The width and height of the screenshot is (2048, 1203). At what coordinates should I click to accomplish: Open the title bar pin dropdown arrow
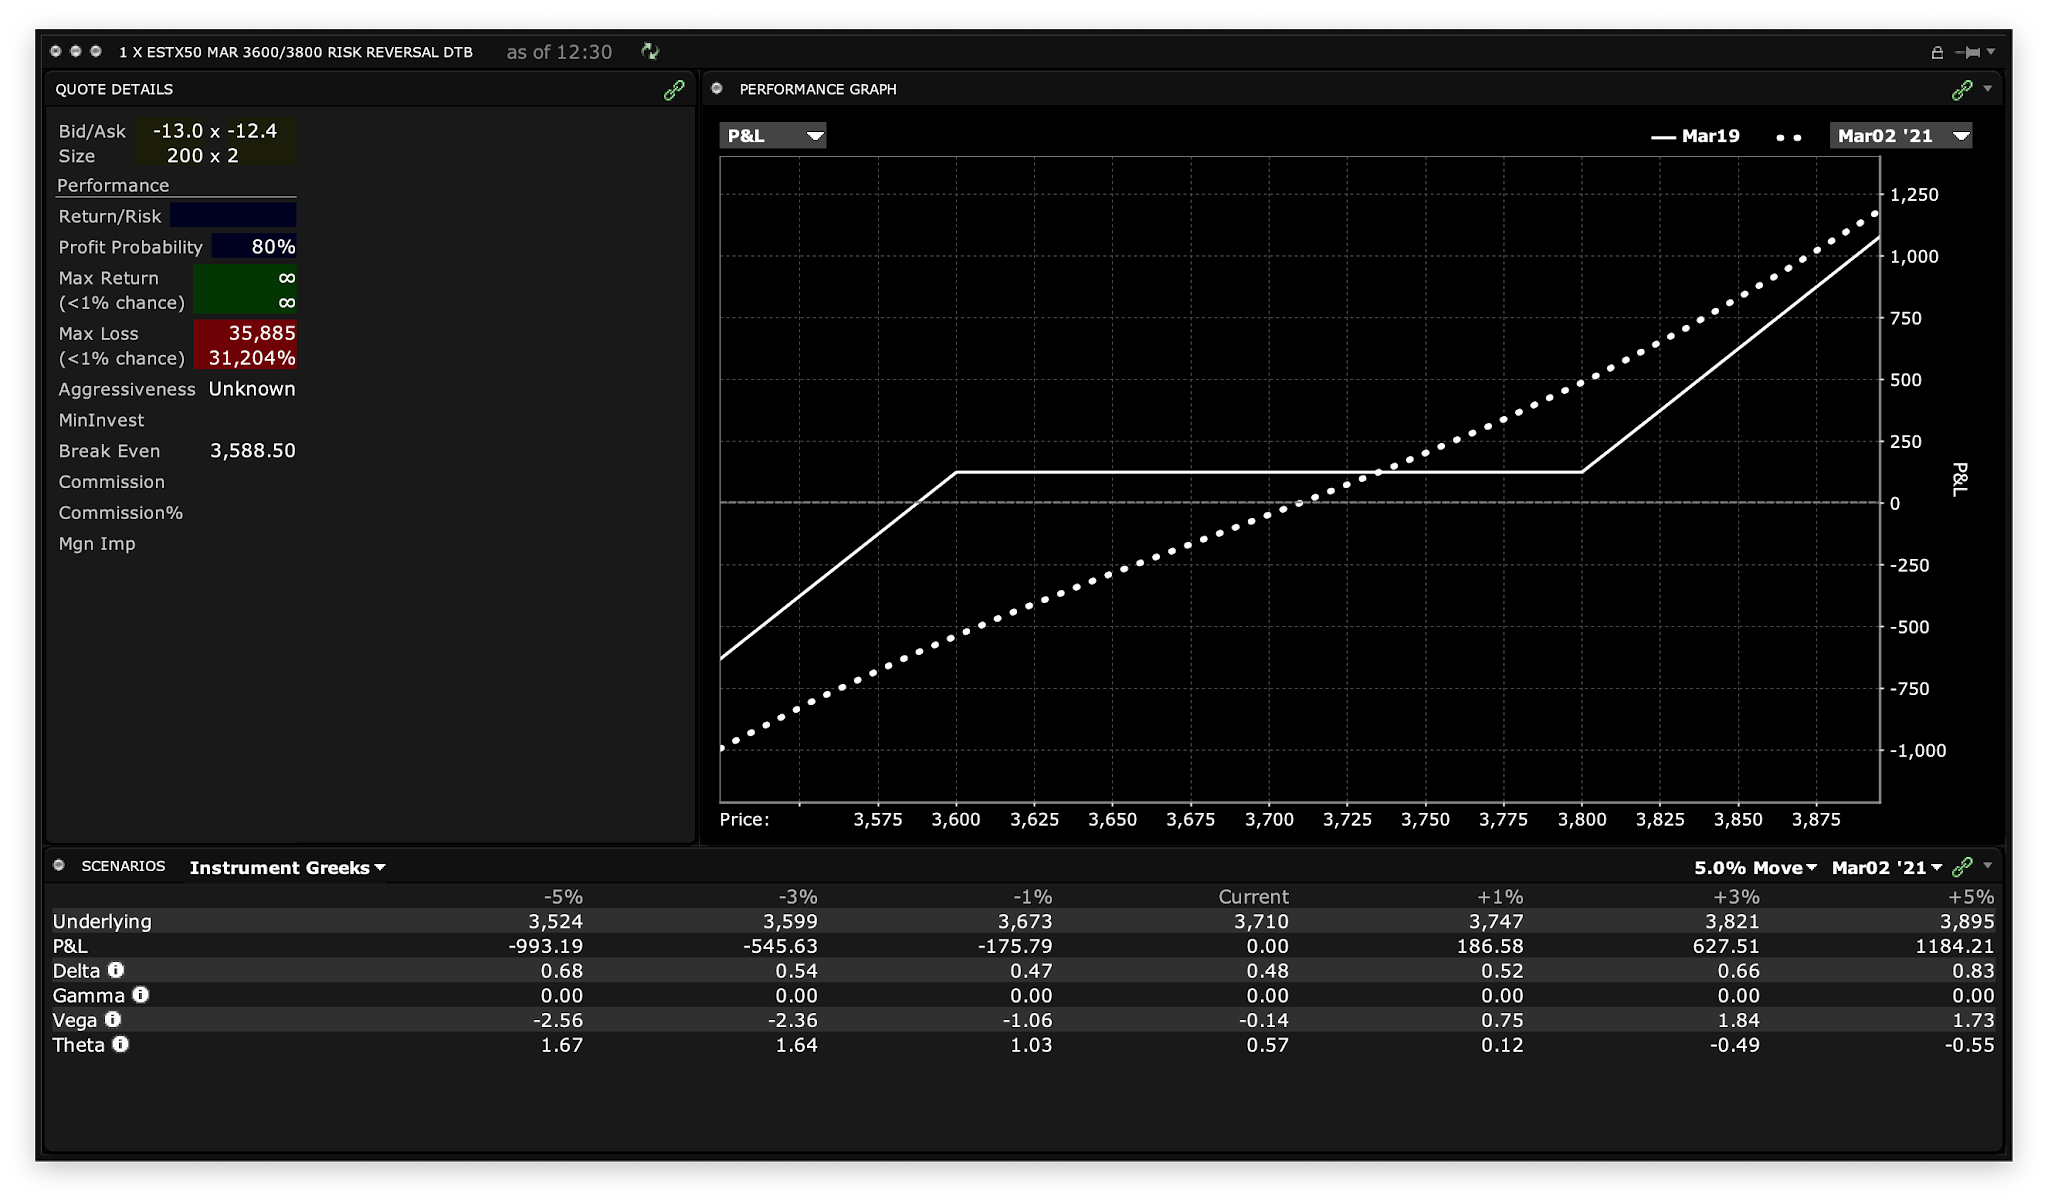(x=1991, y=52)
